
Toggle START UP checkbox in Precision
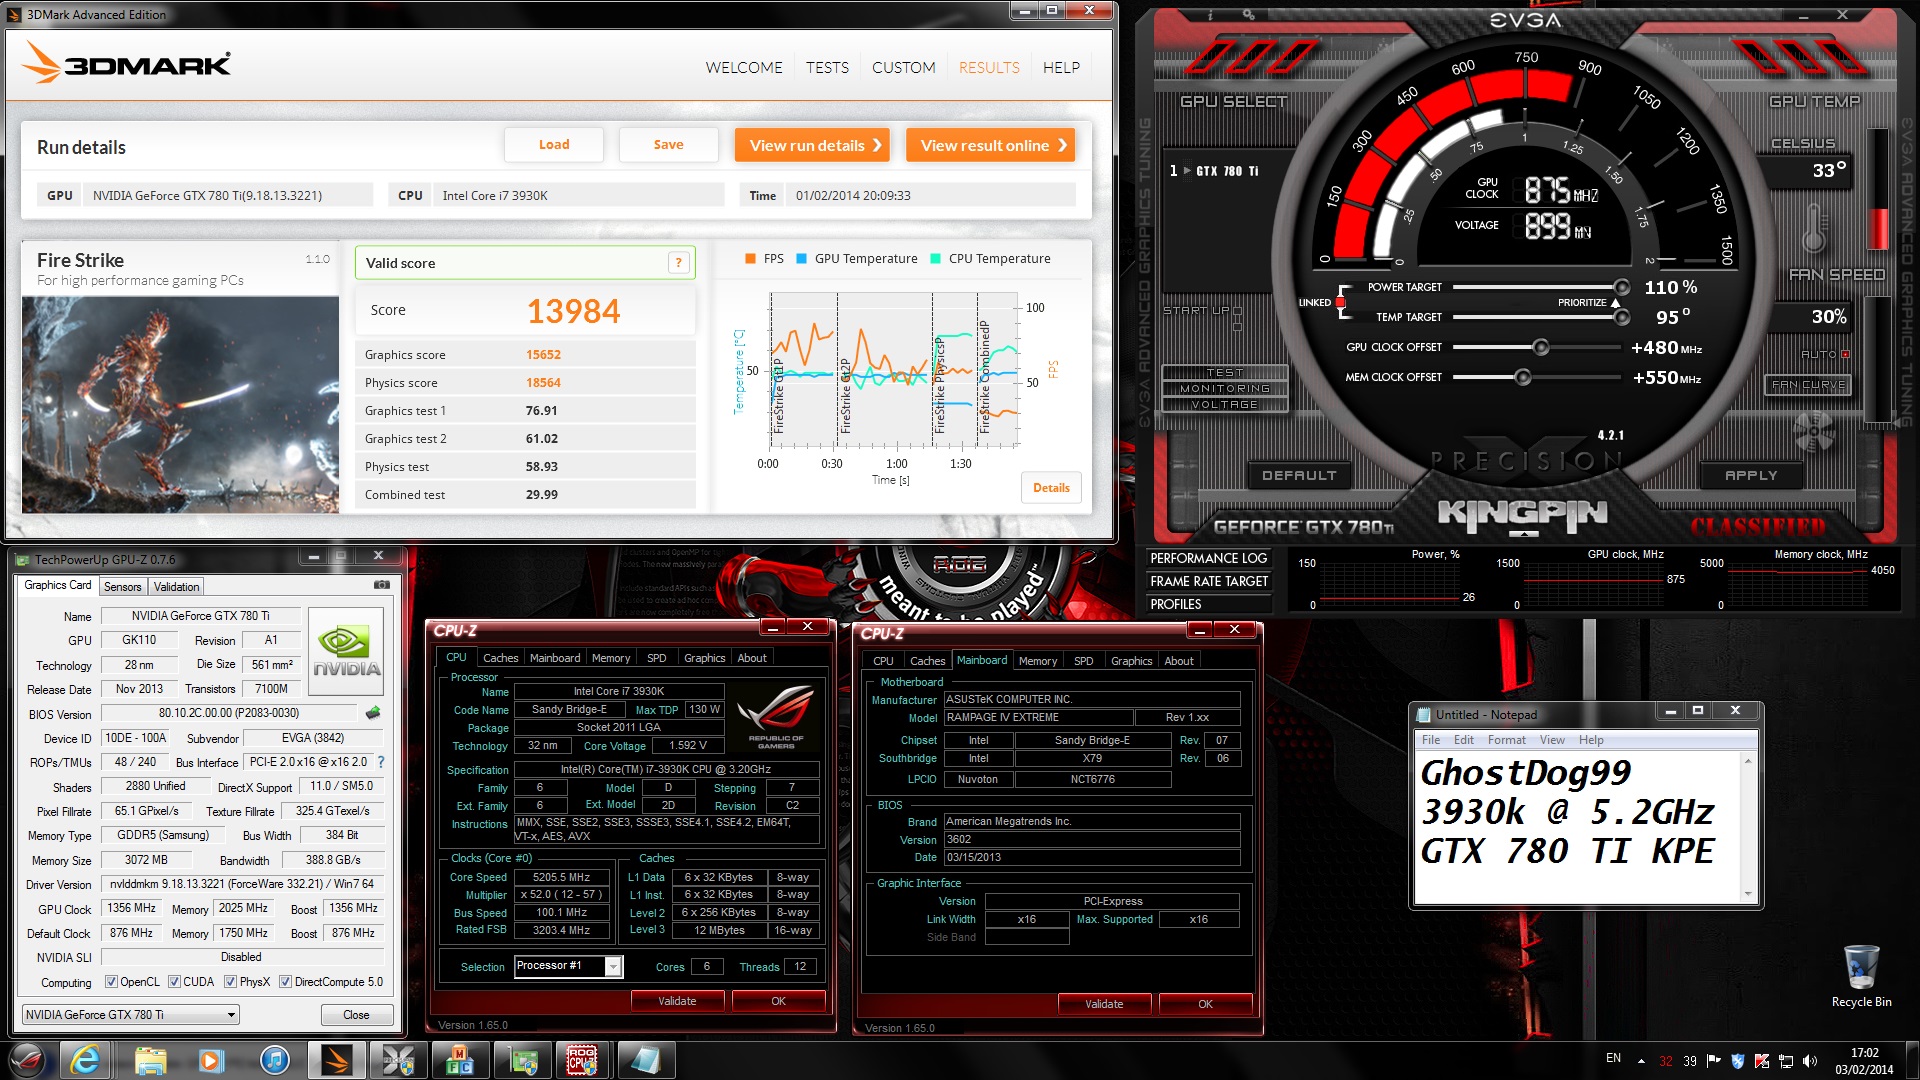pyautogui.click(x=1237, y=311)
